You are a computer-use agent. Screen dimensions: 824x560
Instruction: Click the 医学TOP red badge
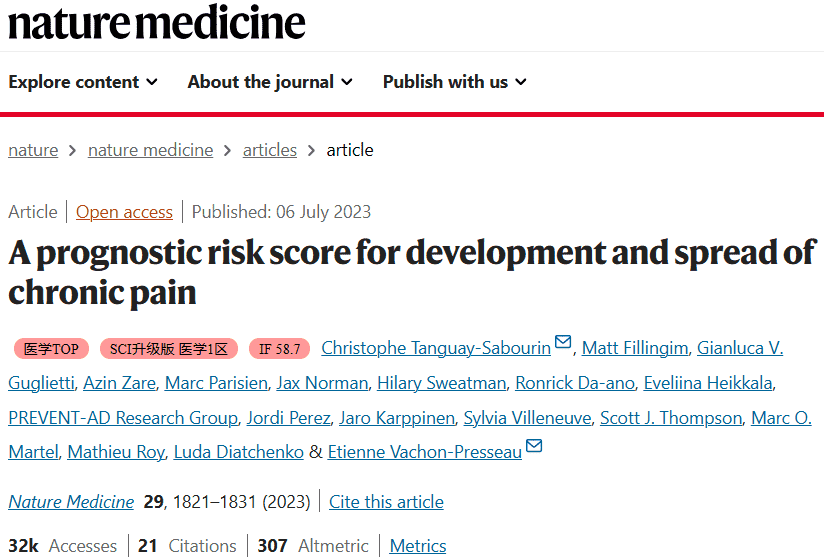click(x=51, y=349)
